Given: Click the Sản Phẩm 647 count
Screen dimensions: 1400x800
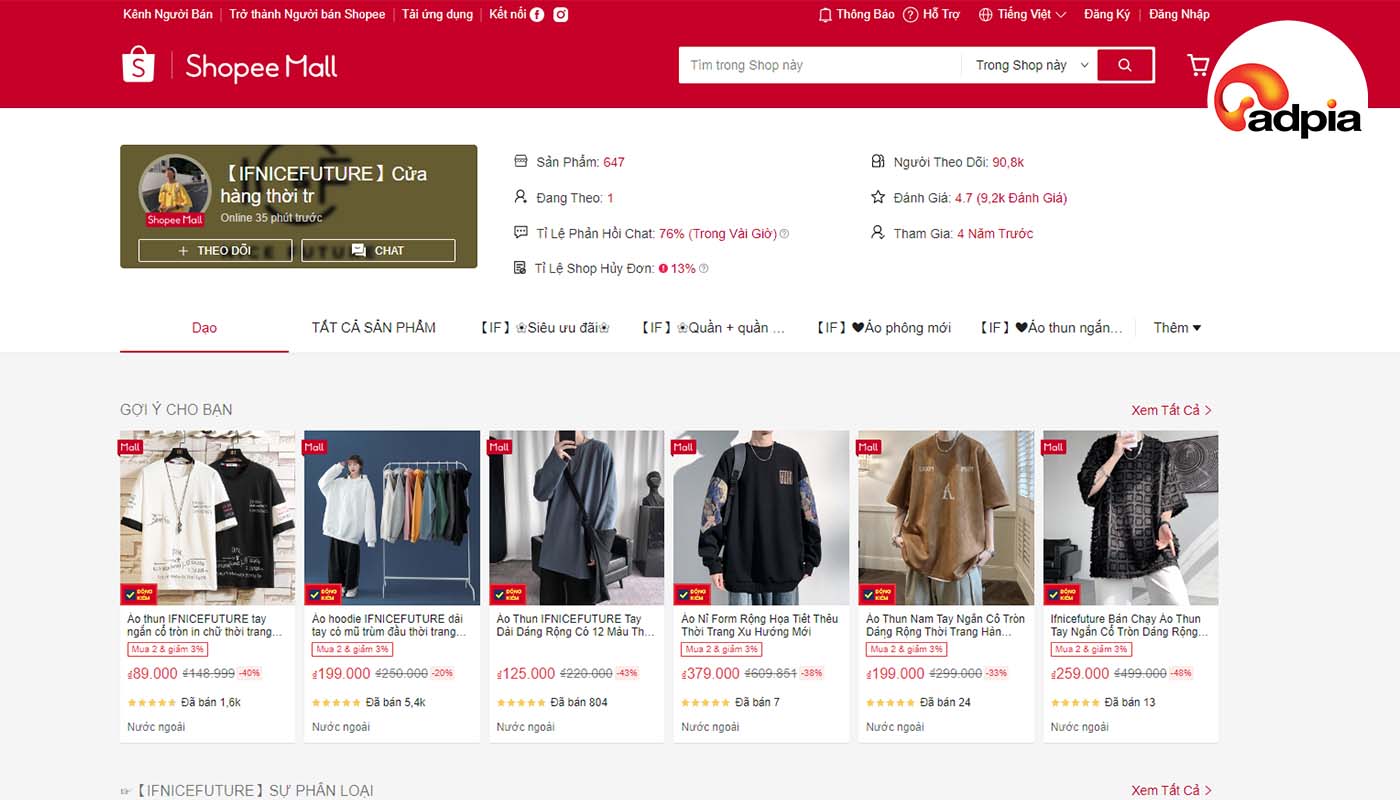Looking at the screenshot, I should [x=580, y=162].
